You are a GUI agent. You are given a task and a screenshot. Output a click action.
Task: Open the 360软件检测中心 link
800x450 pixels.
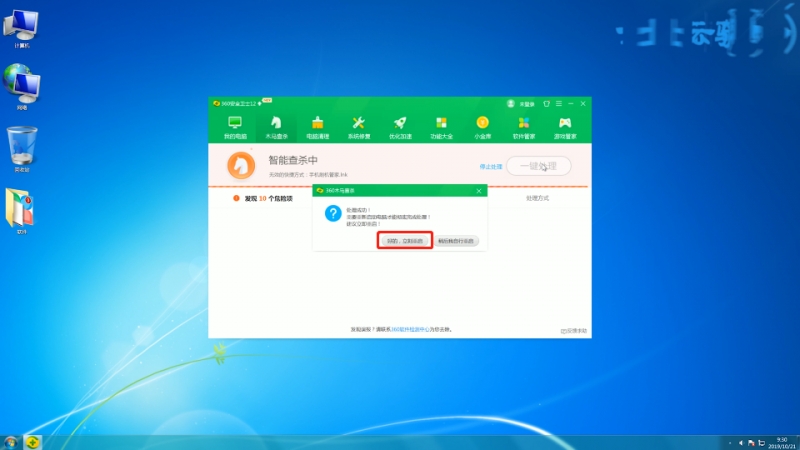pyautogui.click(x=410, y=330)
